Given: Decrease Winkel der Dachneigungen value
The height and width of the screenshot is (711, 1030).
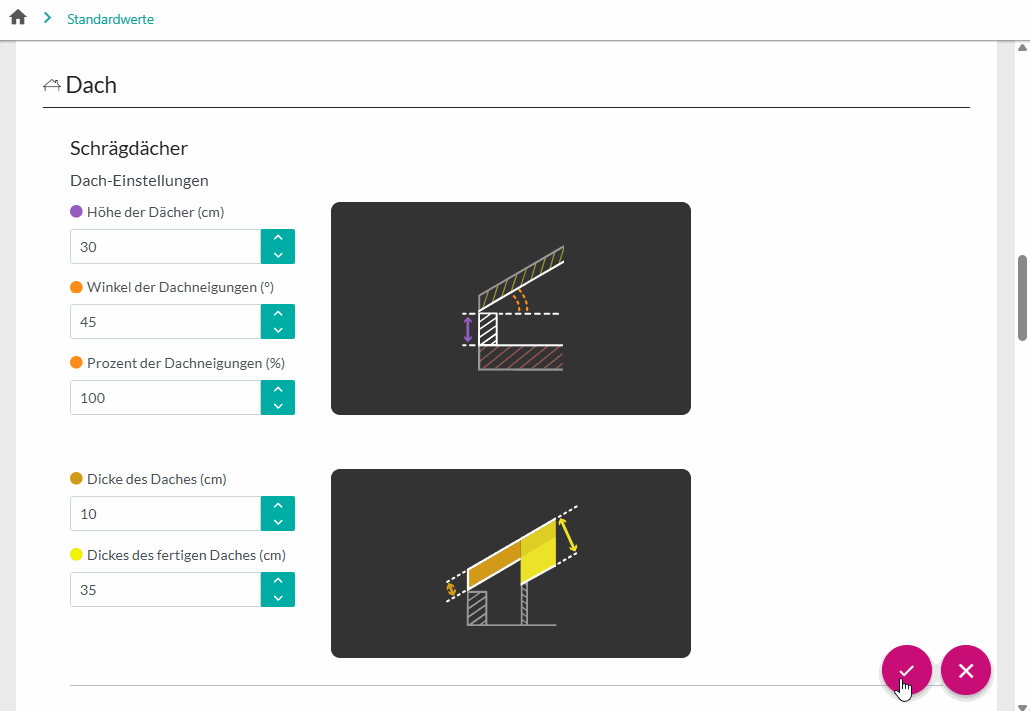Looking at the screenshot, I should tap(278, 330).
